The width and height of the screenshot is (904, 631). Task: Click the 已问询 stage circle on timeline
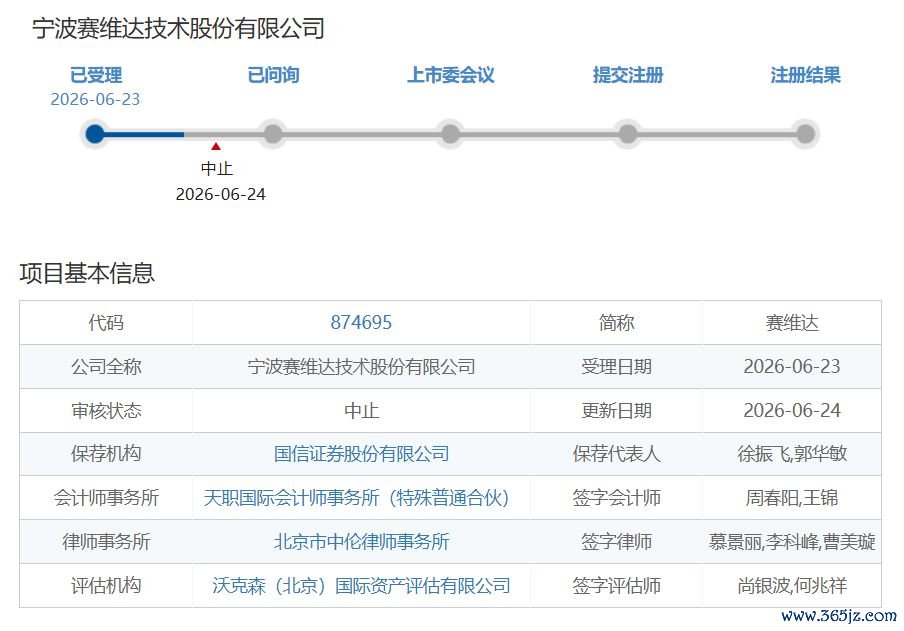click(273, 134)
